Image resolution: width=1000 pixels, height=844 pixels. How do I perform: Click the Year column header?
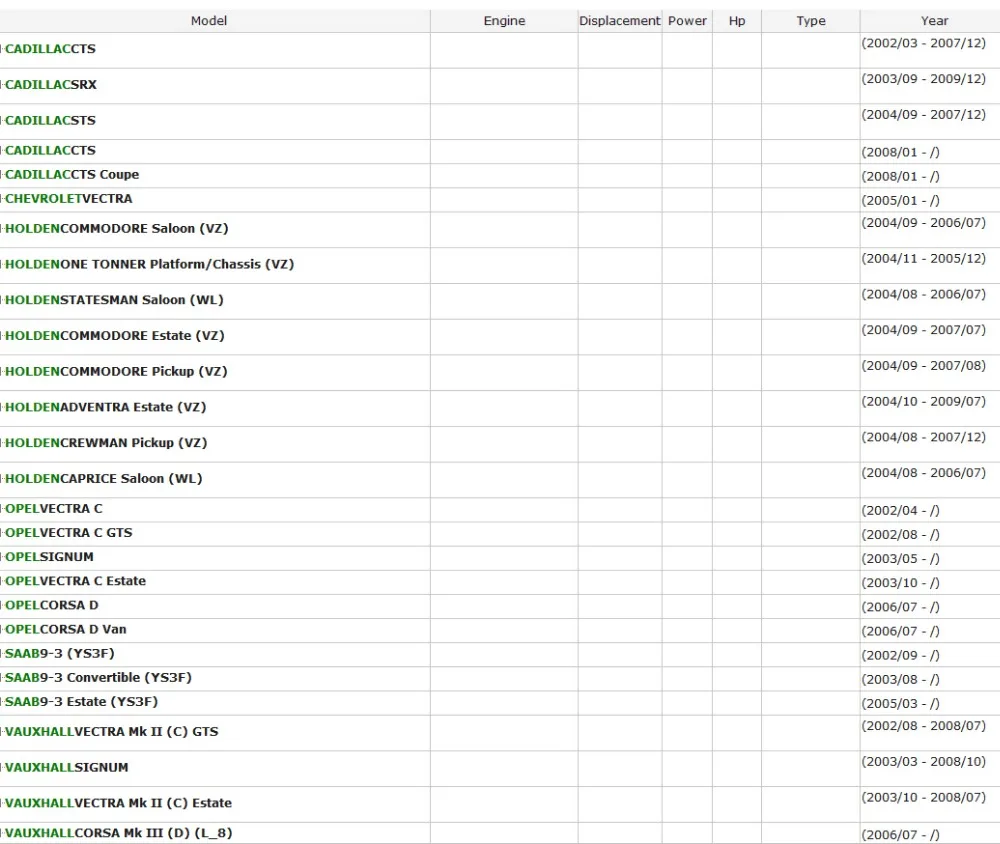935,20
